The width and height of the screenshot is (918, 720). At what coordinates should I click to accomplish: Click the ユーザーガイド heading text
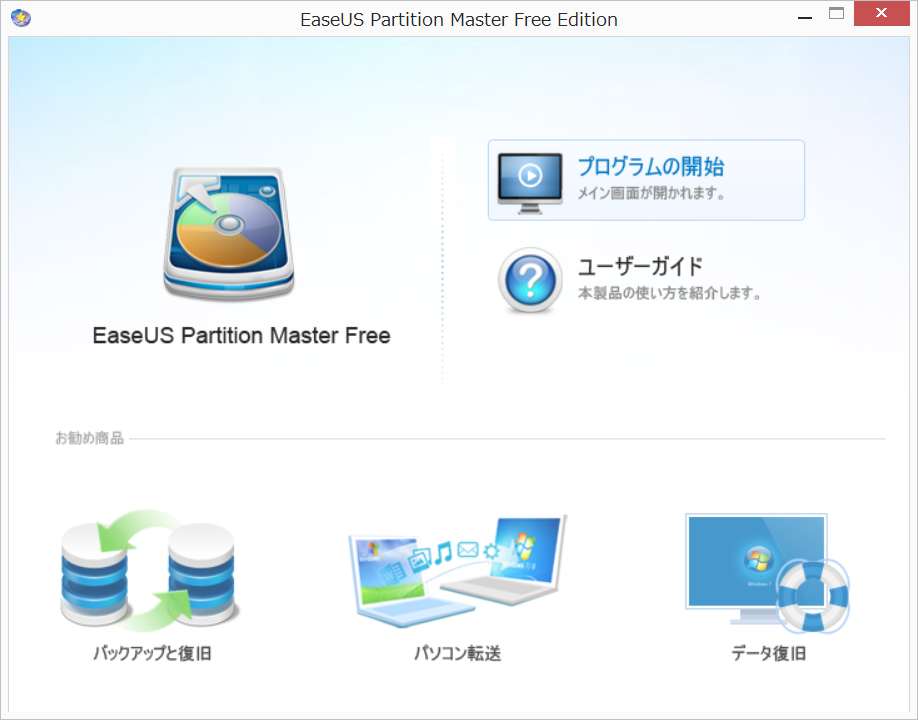640,266
